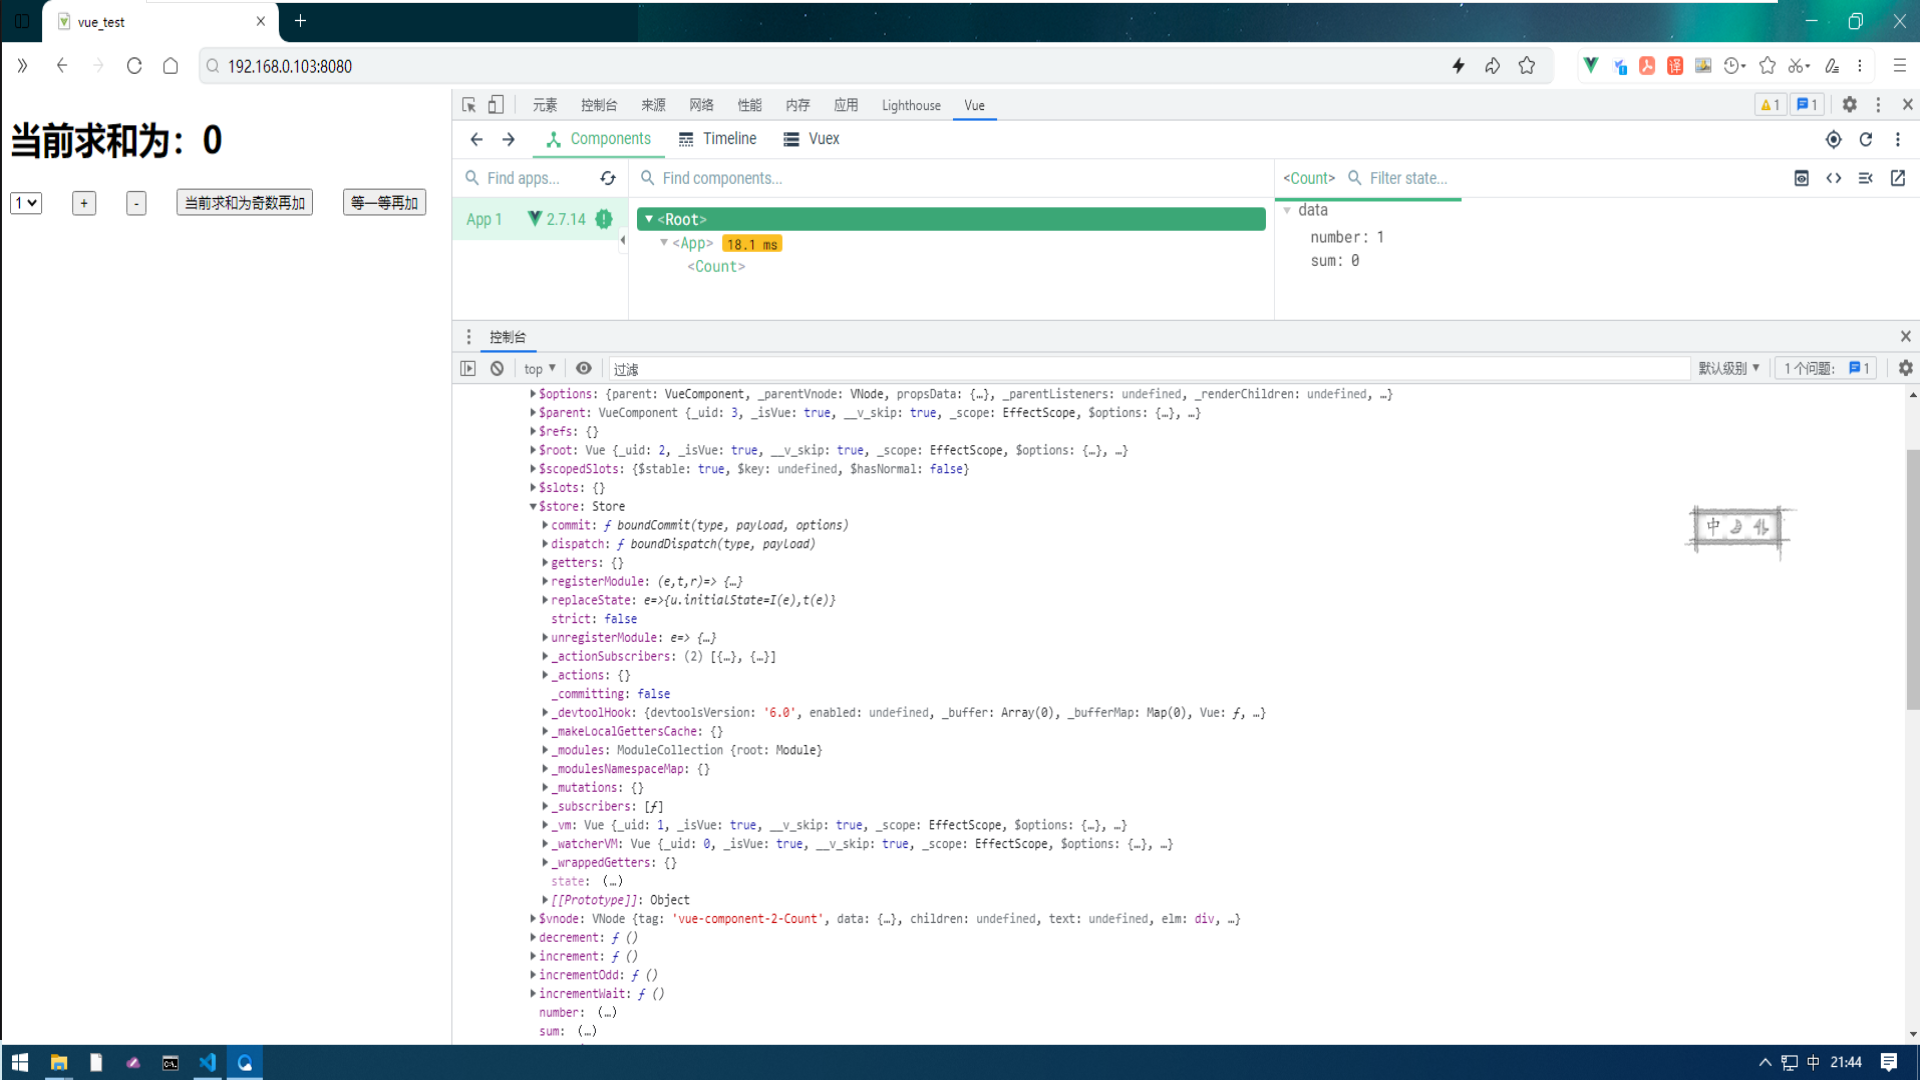
Task: Click scroll to component icon
Action: tap(1801, 178)
